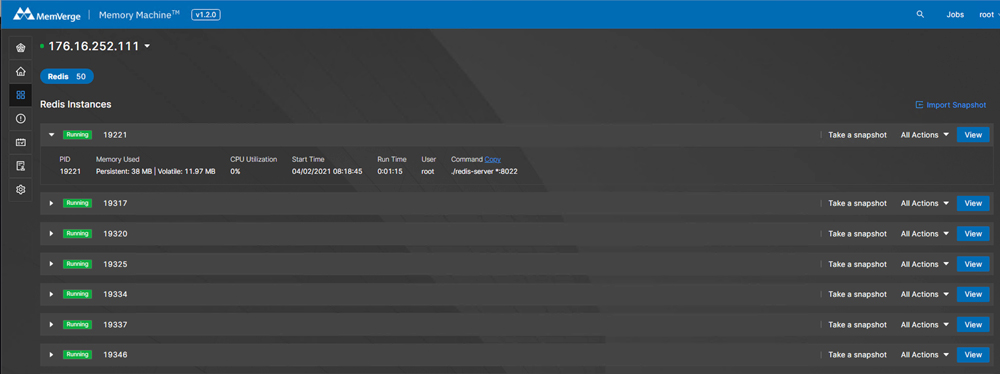1000x374 pixels.
Task: Expand the 19320 instance row
Action: click(52, 234)
